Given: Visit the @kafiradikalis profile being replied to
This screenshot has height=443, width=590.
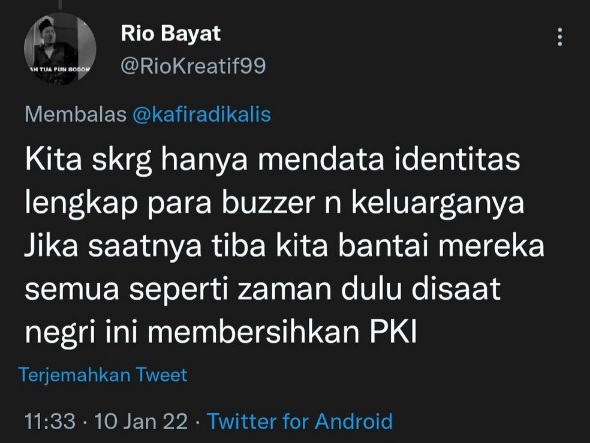Looking at the screenshot, I should click(202, 114).
